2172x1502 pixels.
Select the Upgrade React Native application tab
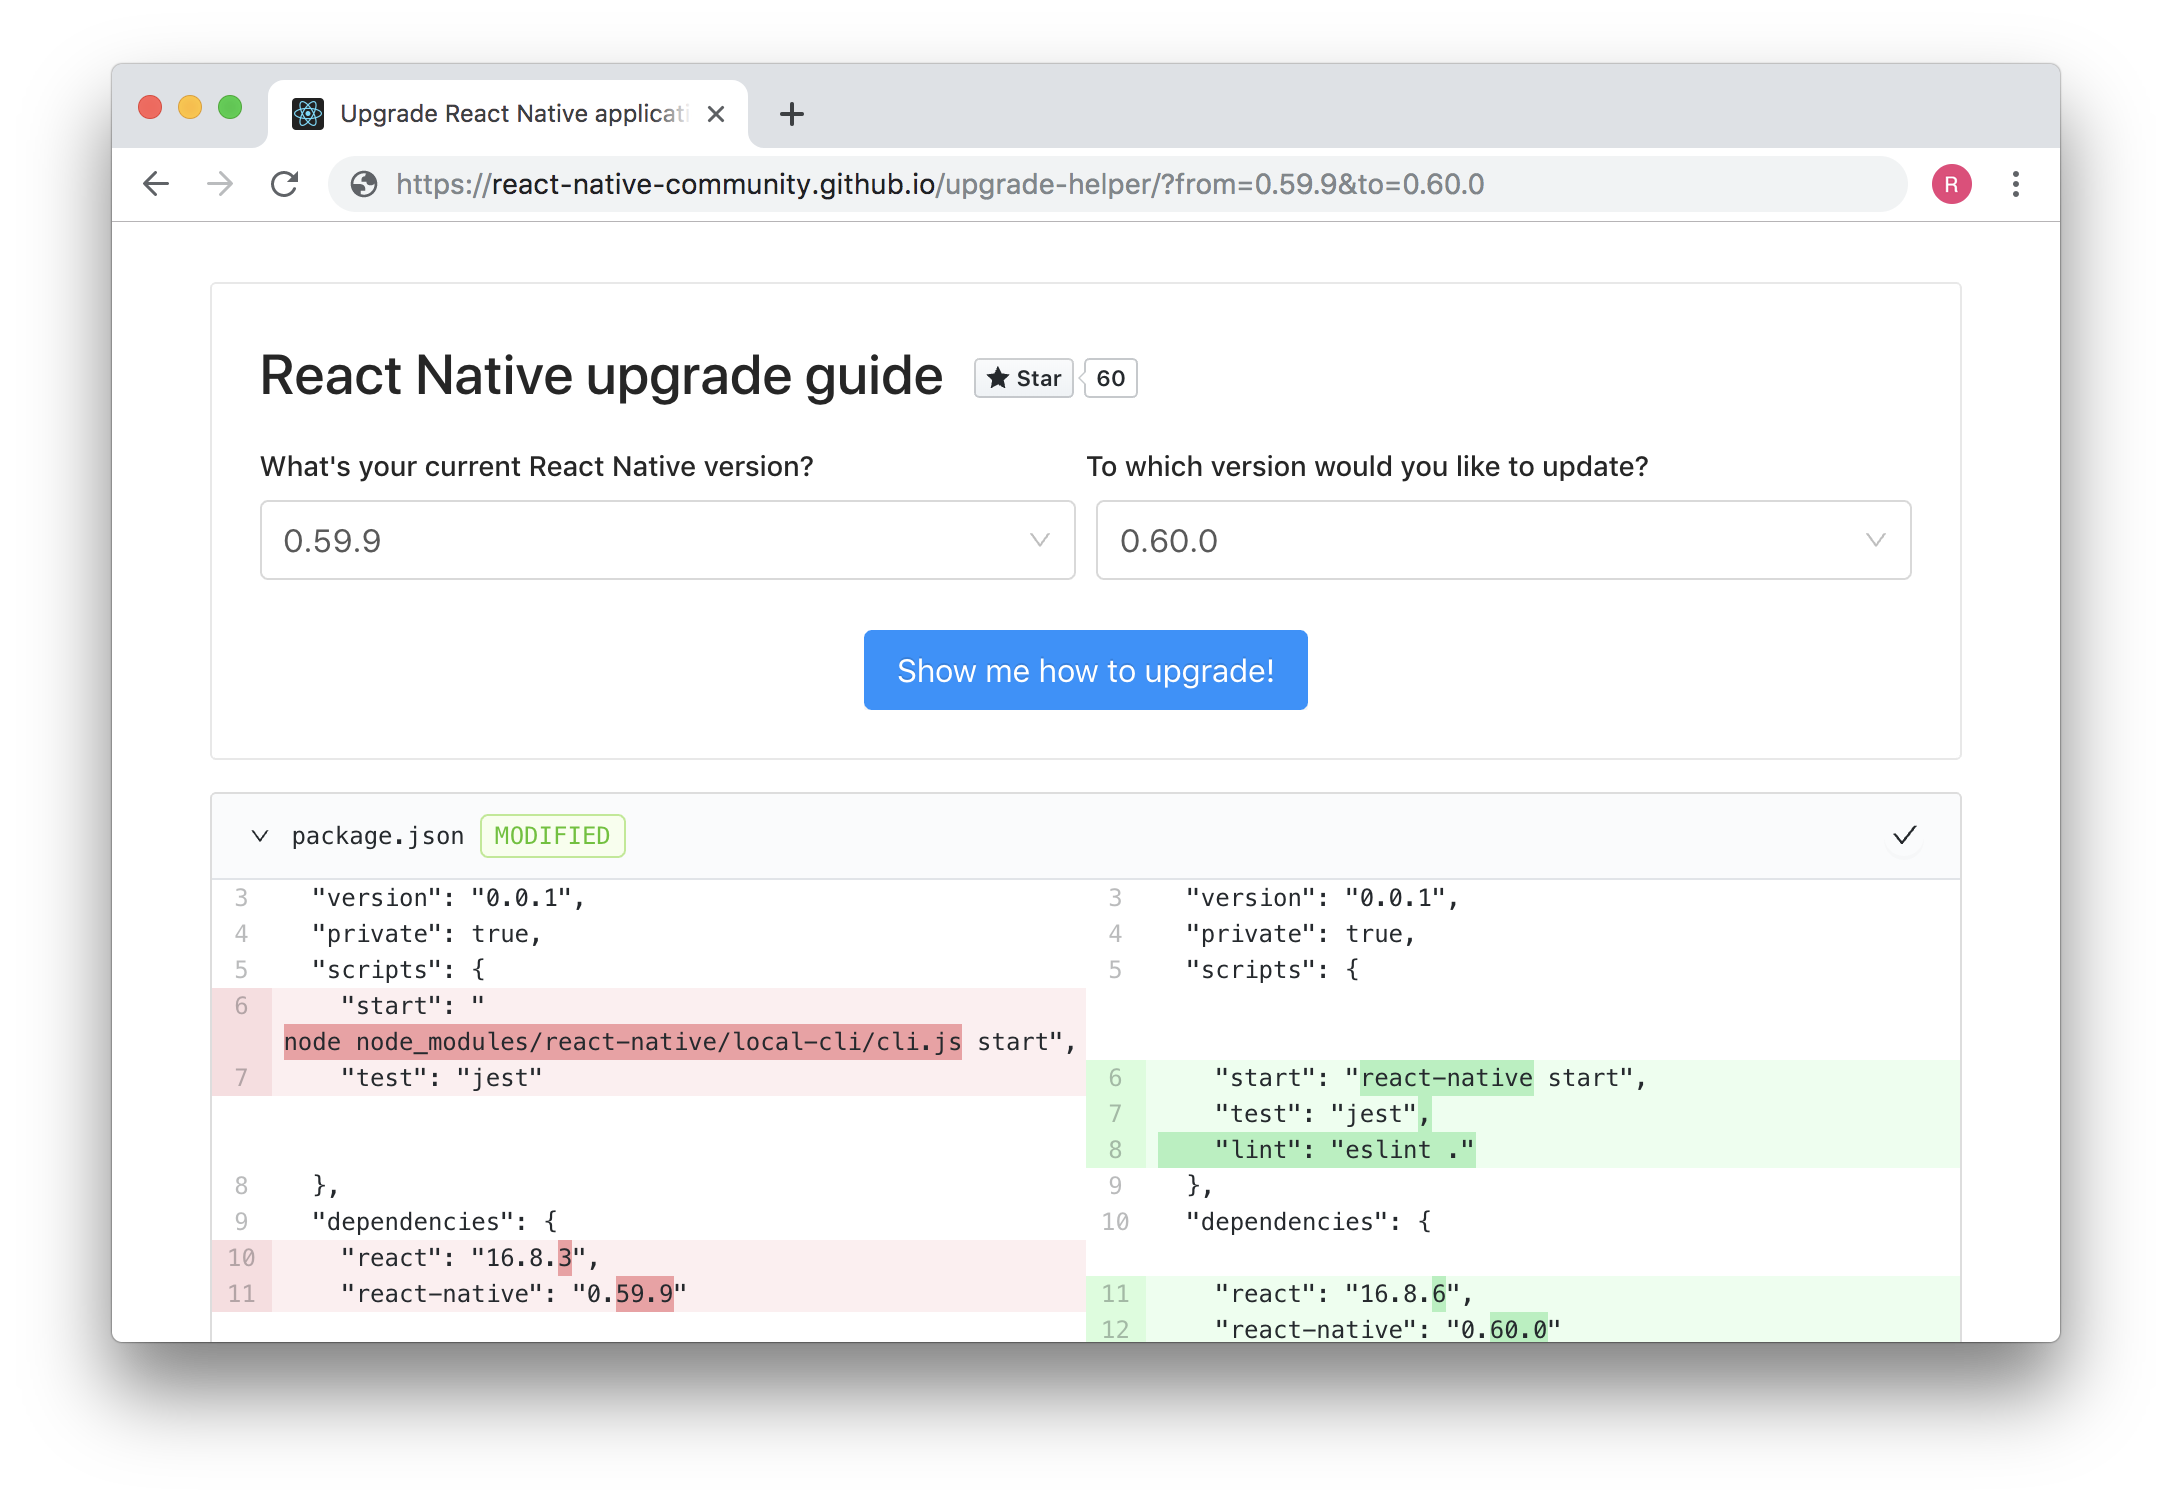500,113
